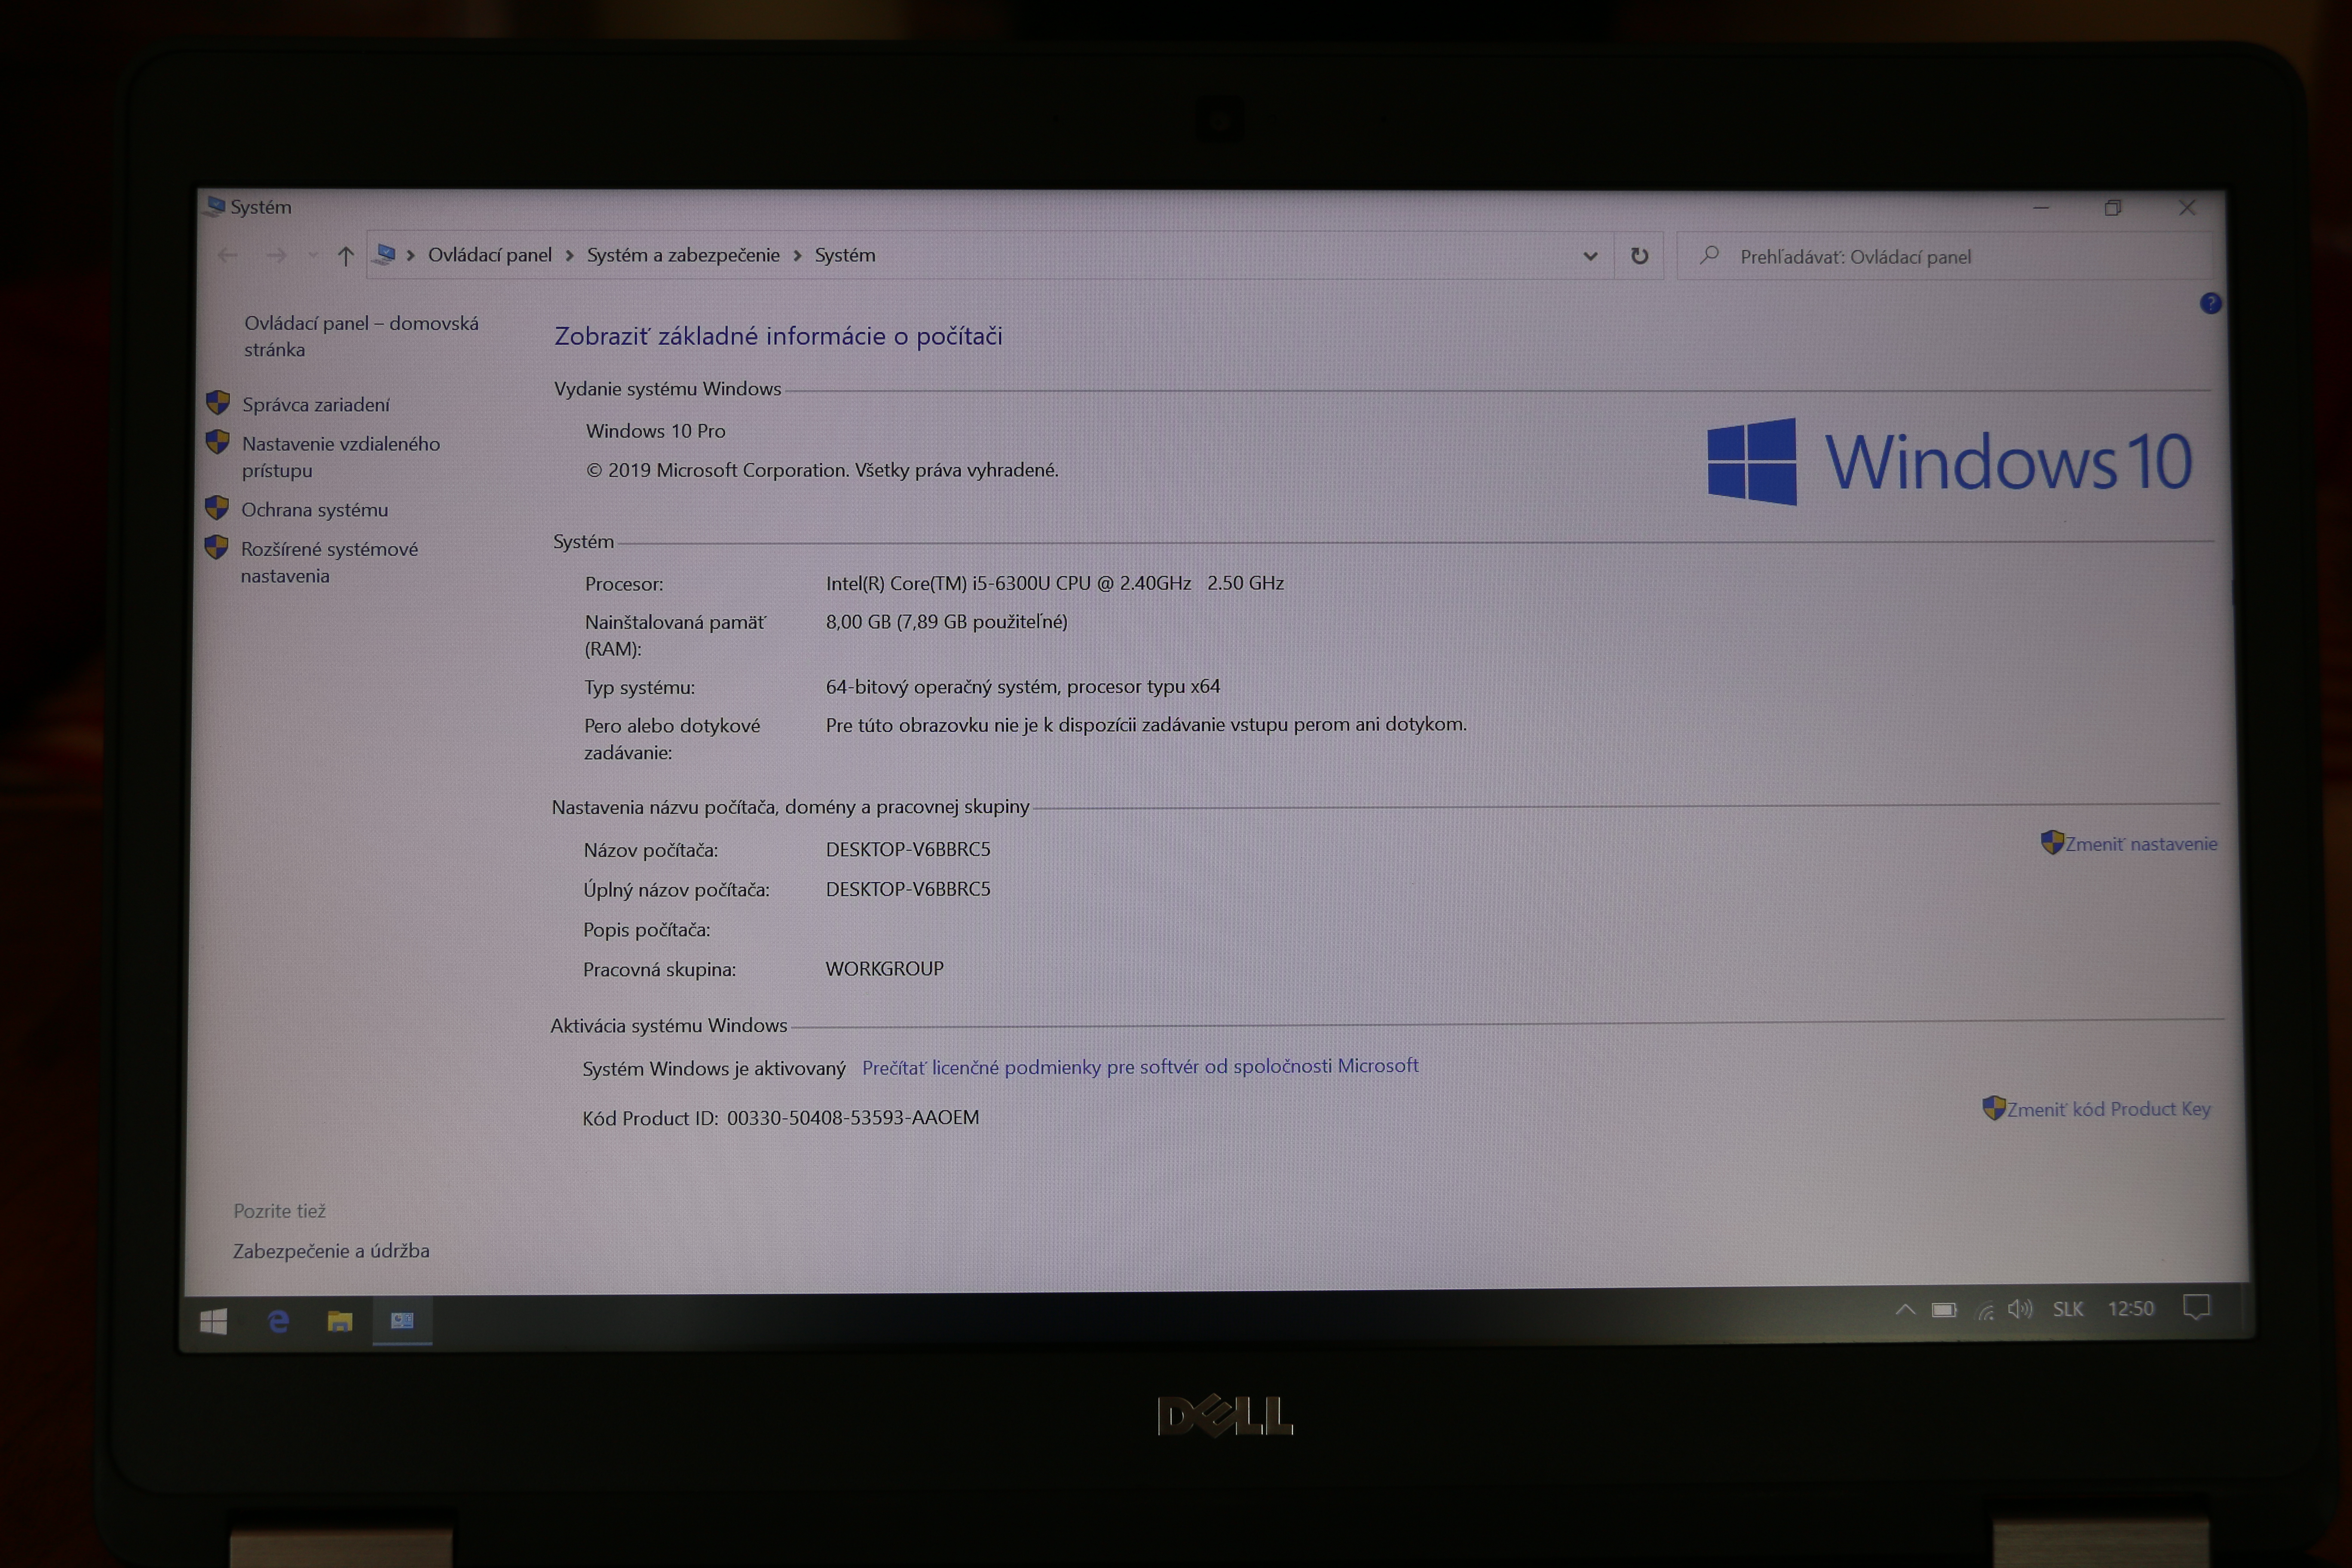The image size is (2352, 1568).
Task: Navigate to Systém a zabezpečenie breadcrumb
Action: (683, 255)
